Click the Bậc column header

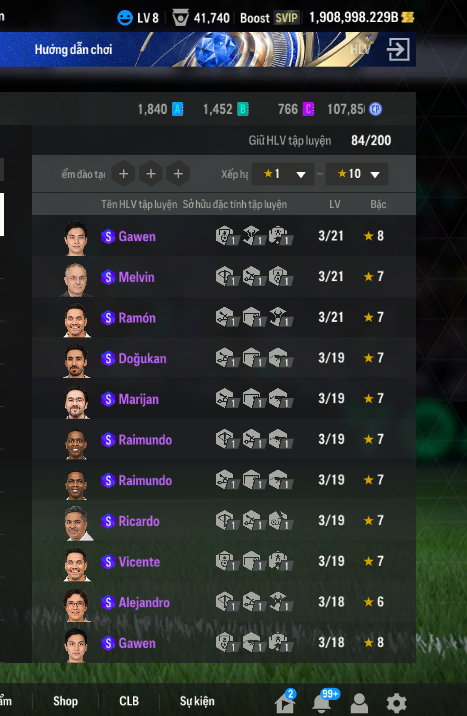378,204
